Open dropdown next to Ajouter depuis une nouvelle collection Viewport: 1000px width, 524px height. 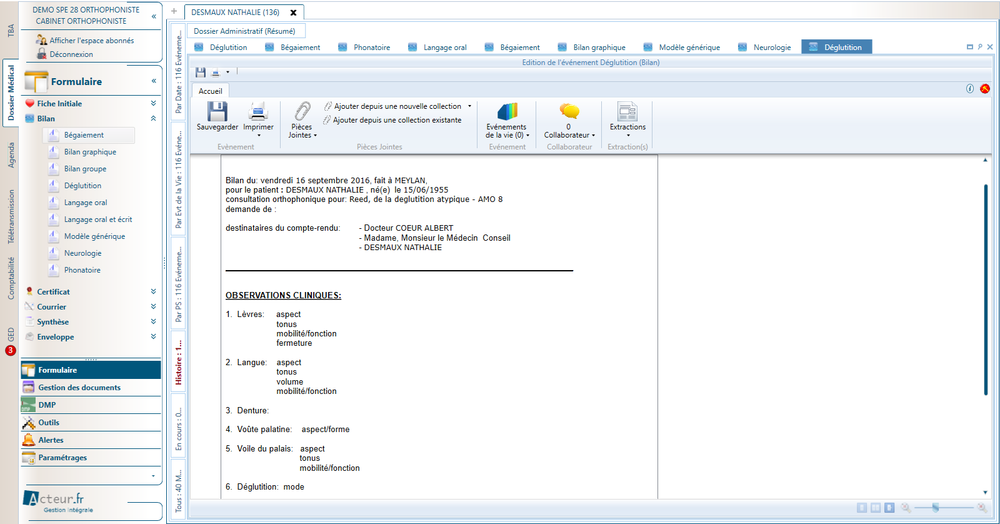pyautogui.click(x=469, y=106)
